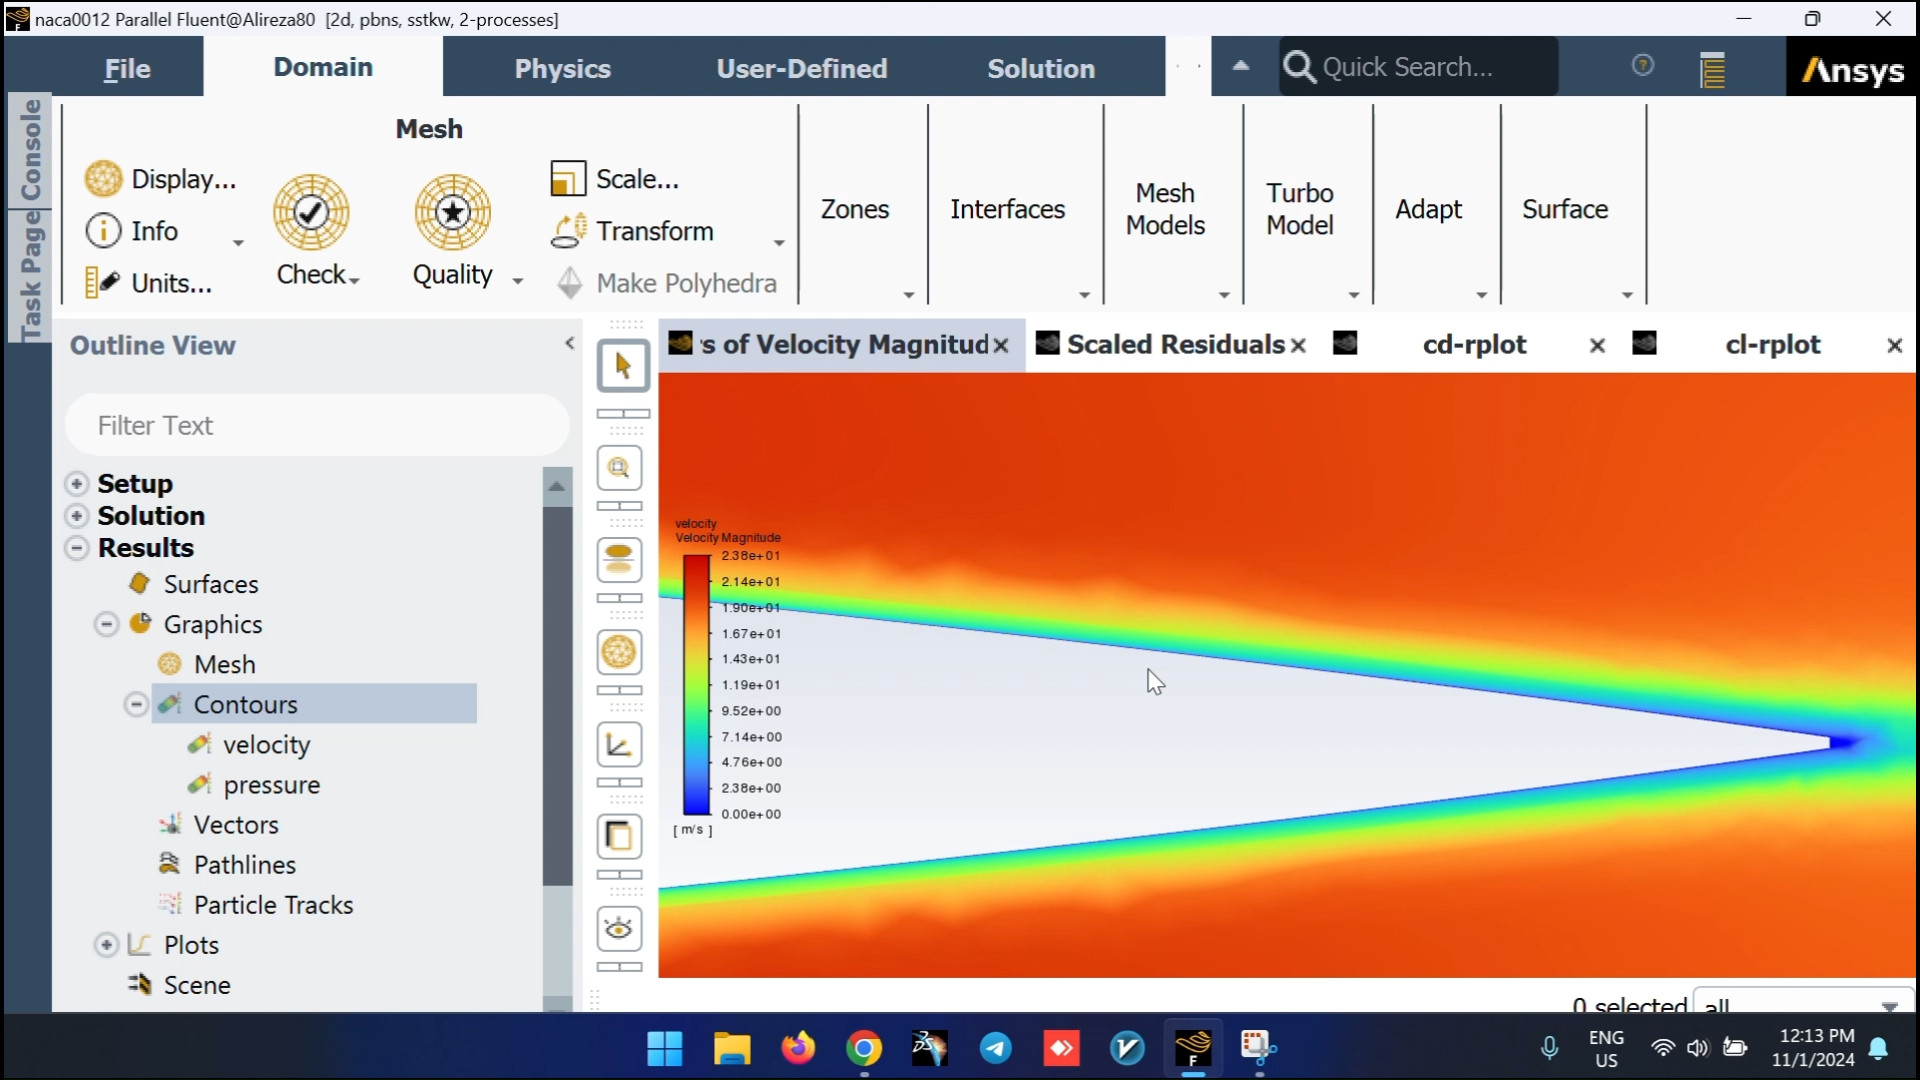Open Telegram from the taskbar
The image size is (1920, 1080).
click(x=995, y=1048)
